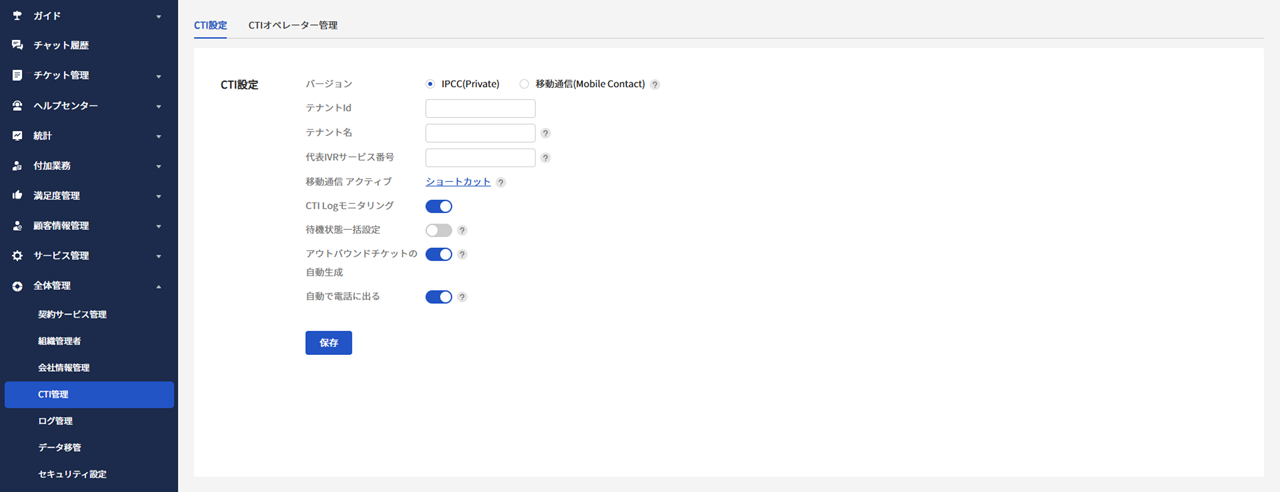Select the IPCC(Private) radio button
Image resolution: width=1280 pixels, height=492 pixels.
coord(430,84)
